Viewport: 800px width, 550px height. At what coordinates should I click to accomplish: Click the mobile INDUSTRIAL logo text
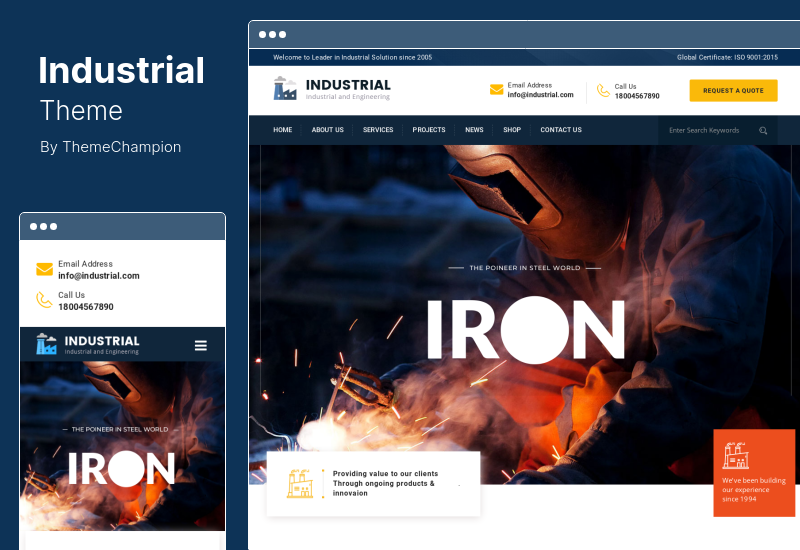[x=102, y=341]
